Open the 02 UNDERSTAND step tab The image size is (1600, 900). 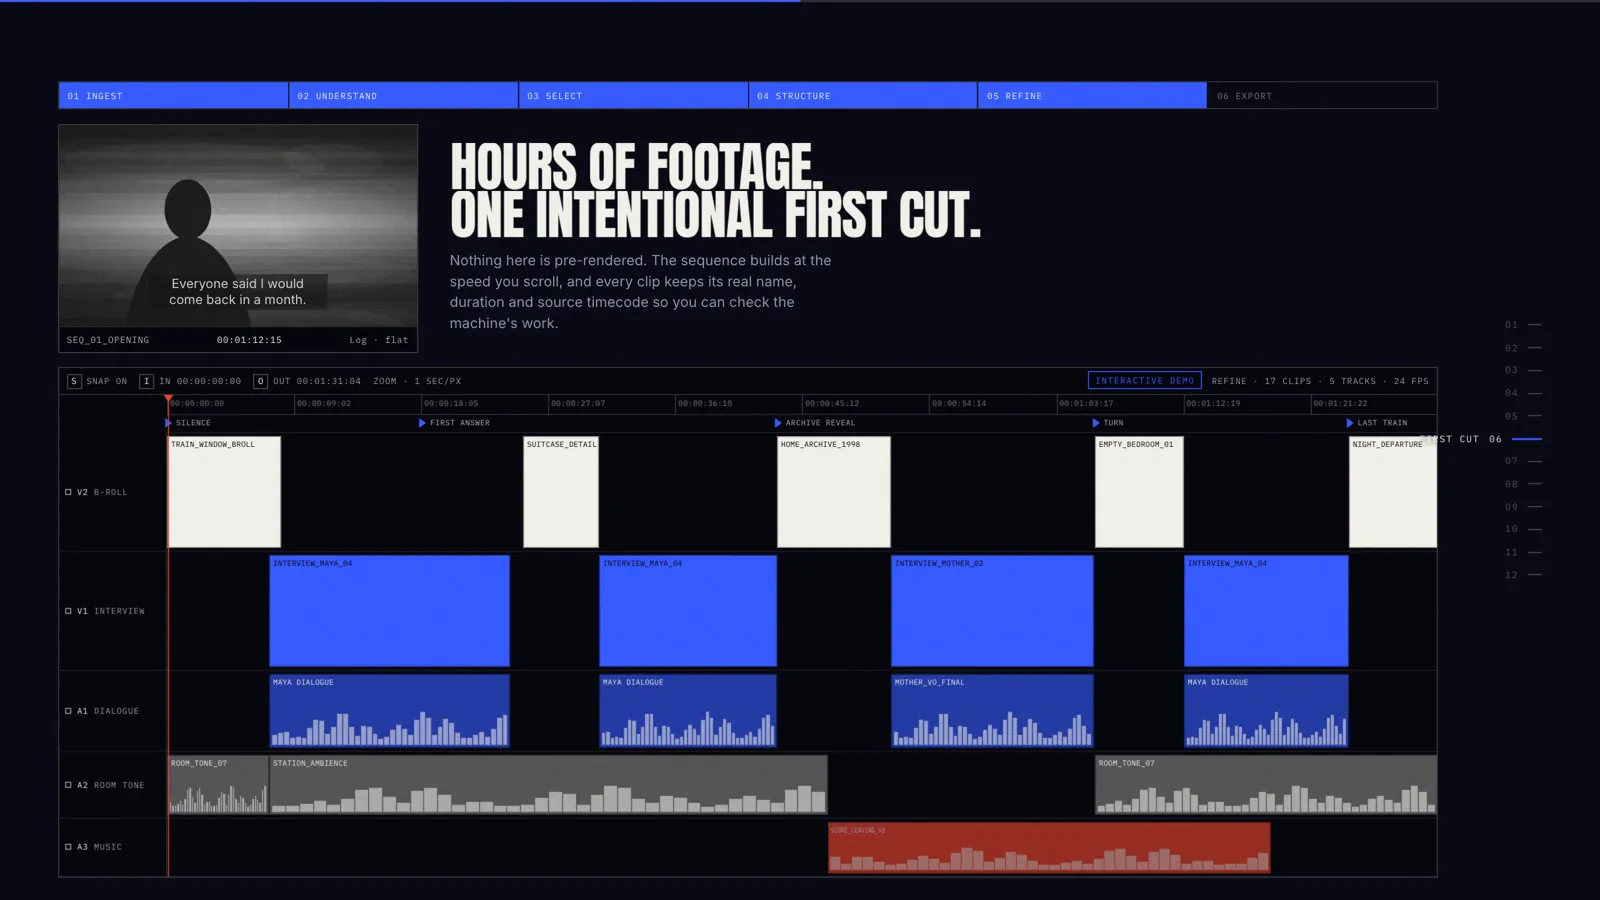(x=403, y=96)
